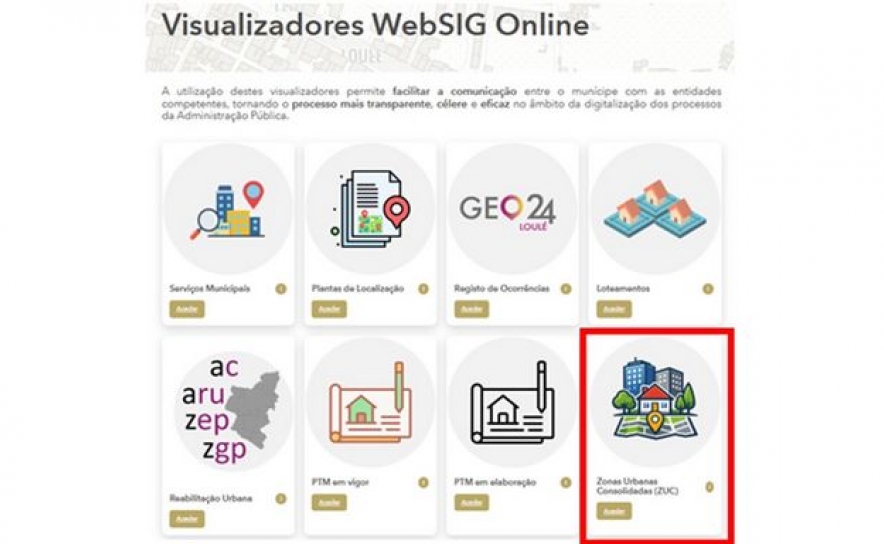Click the PTM em elaboração label
The height and width of the screenshot is (544, 884).
point(495,483)
